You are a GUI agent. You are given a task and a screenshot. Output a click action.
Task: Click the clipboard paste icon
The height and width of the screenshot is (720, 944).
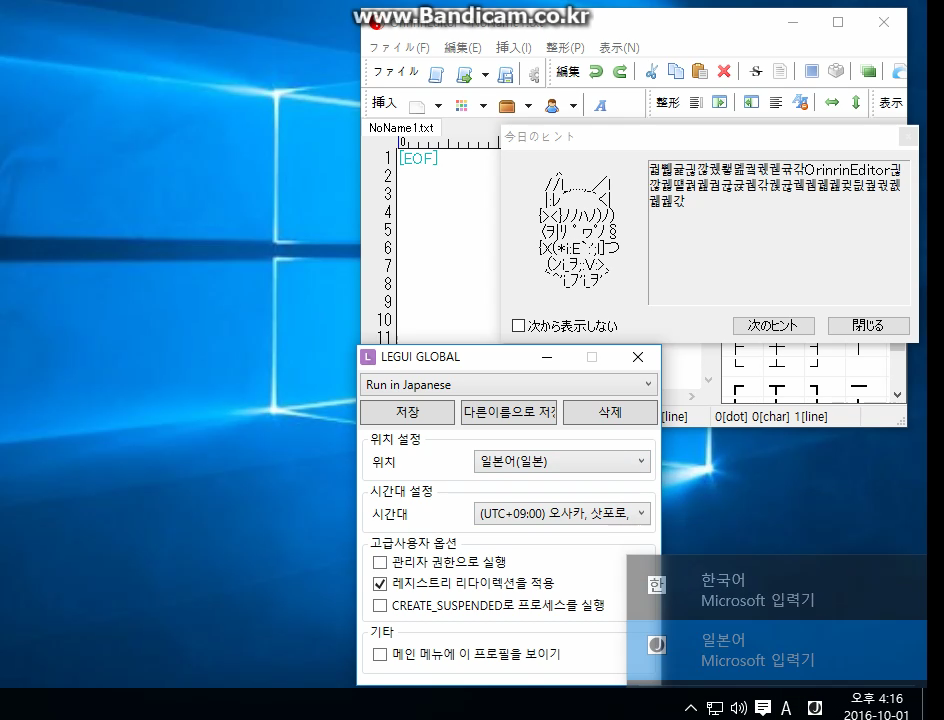point(700,72)
